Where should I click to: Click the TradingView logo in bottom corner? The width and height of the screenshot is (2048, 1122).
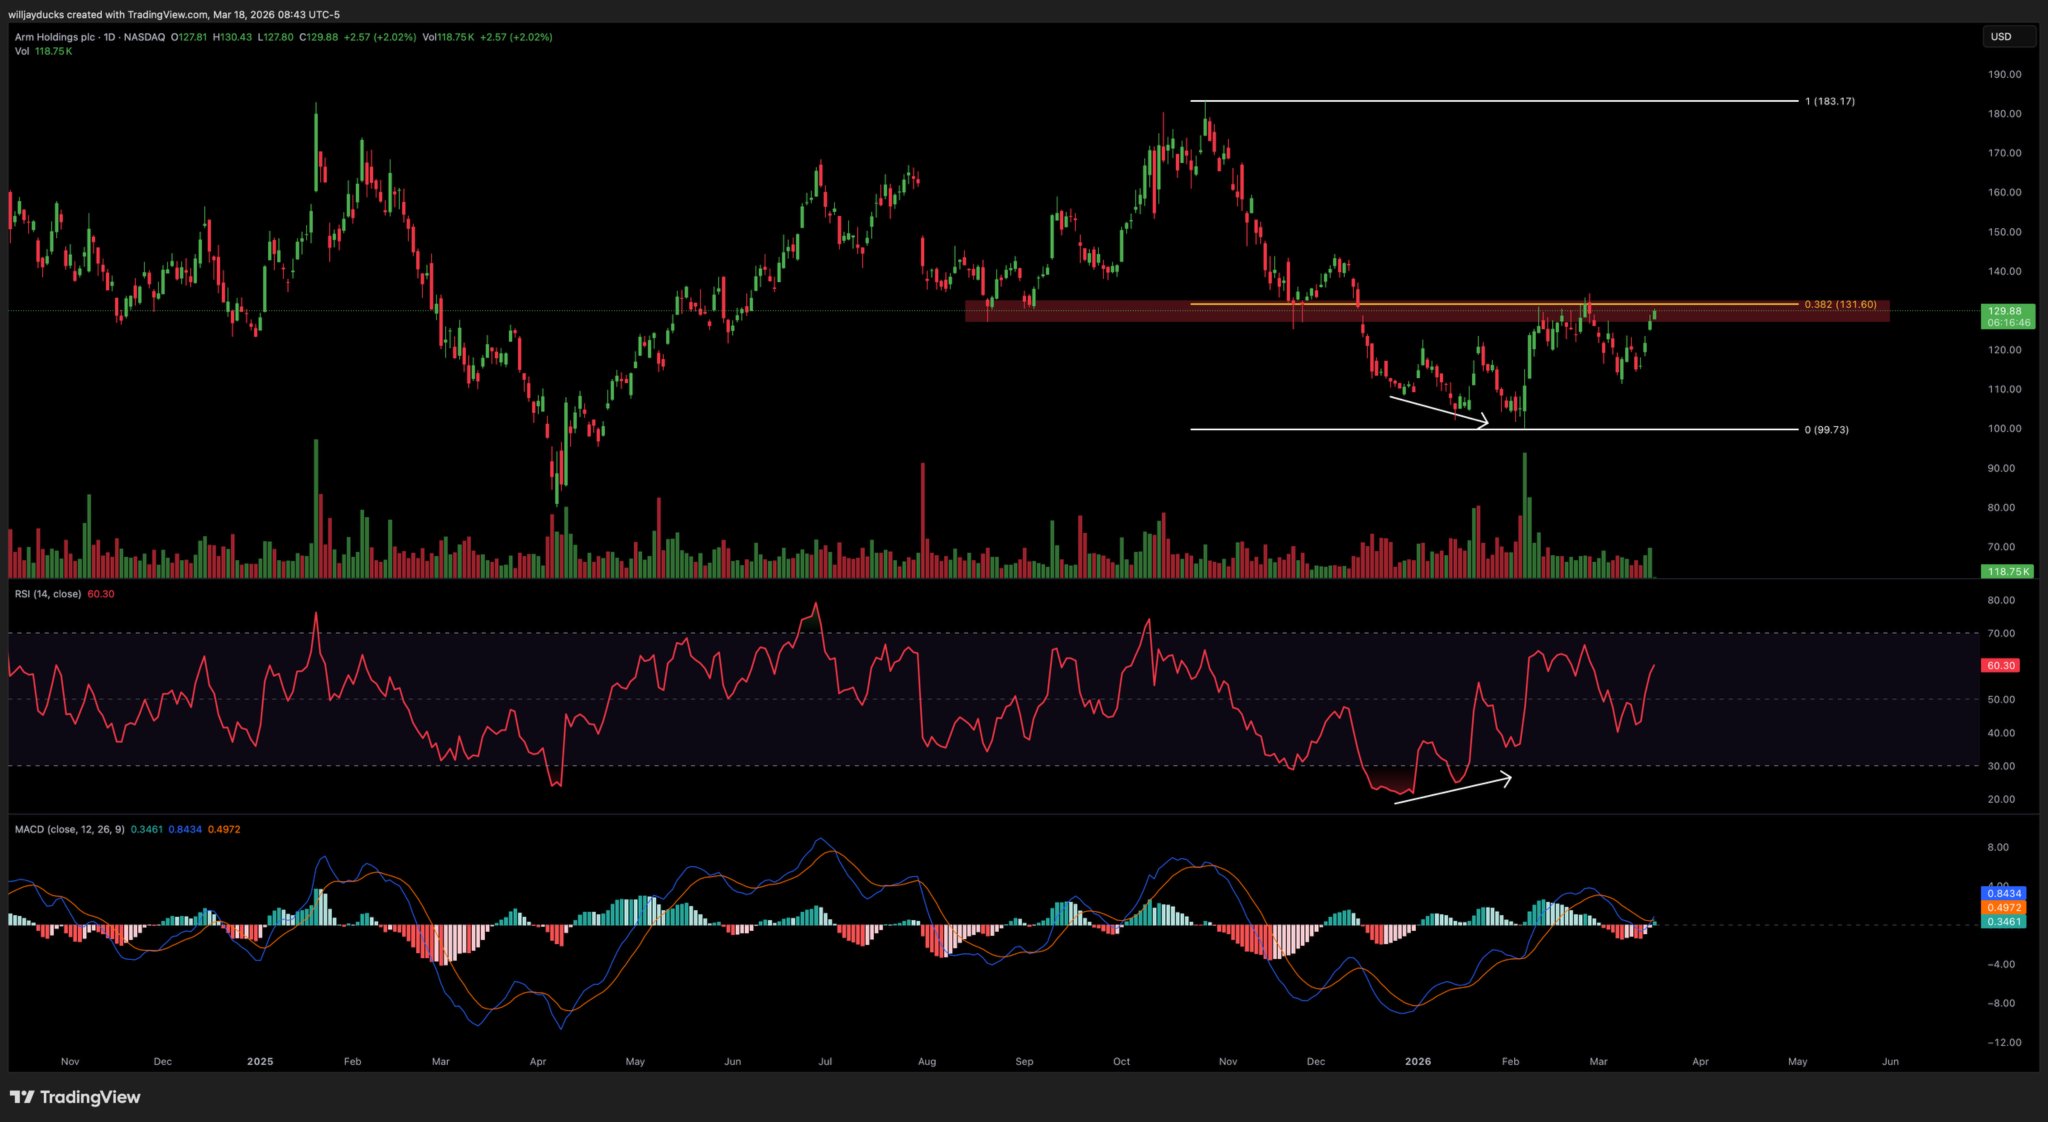click(x=75, y=1097)
